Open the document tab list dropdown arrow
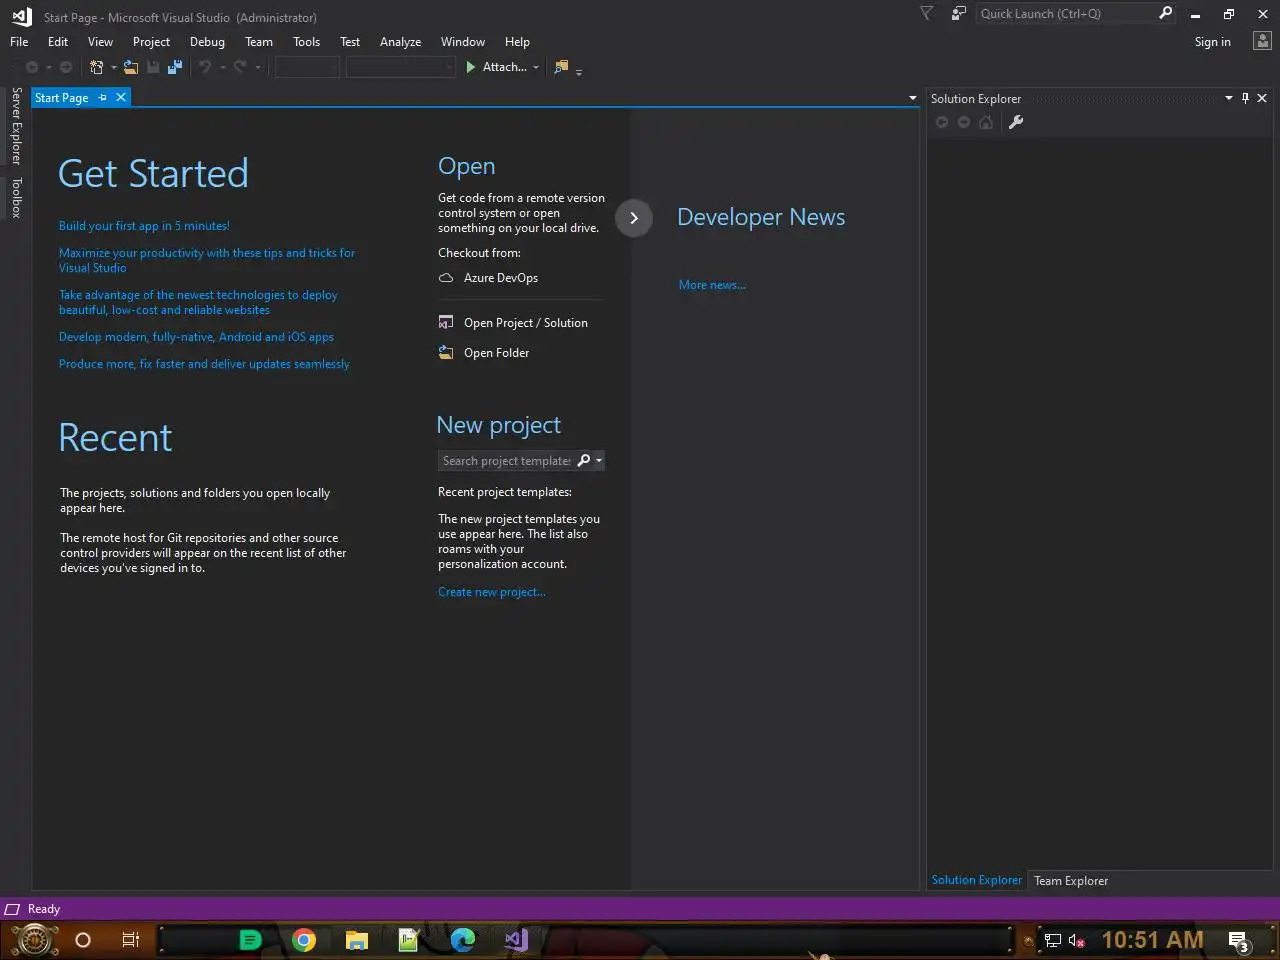This screenshot has width=1280, height=960. [912, 98]
